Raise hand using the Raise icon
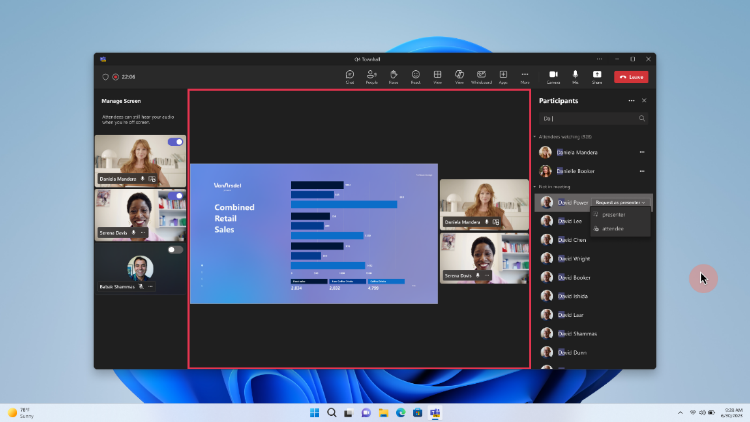Screen dimensions: 750x422 coord(394,75)
